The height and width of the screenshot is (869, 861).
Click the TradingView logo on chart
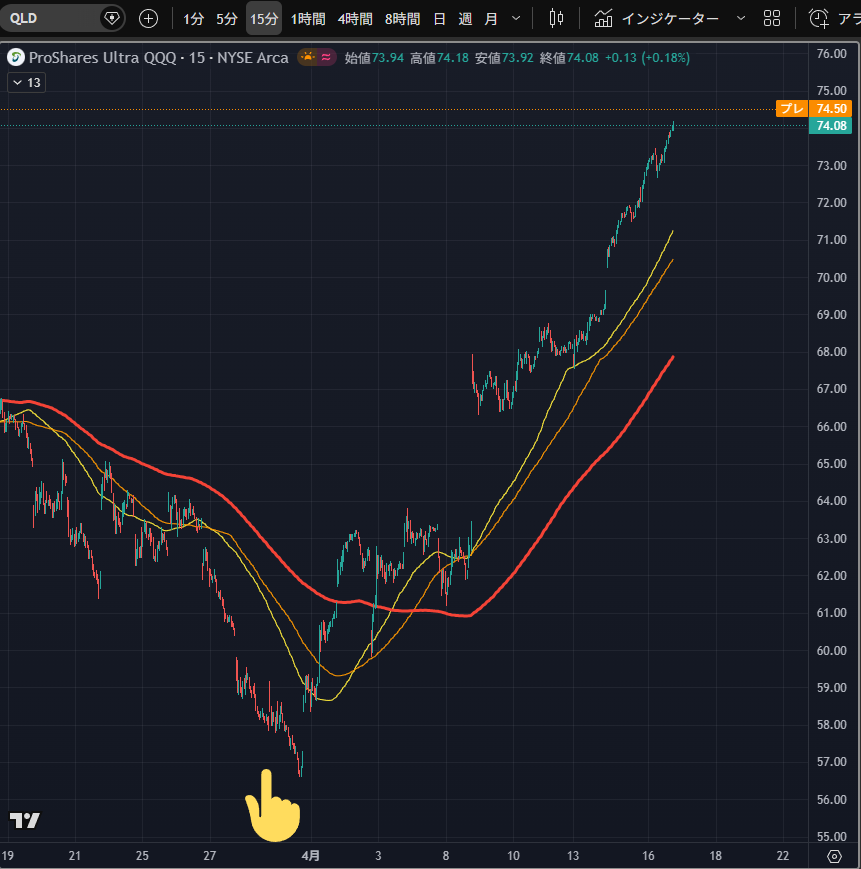pos(25,820)
